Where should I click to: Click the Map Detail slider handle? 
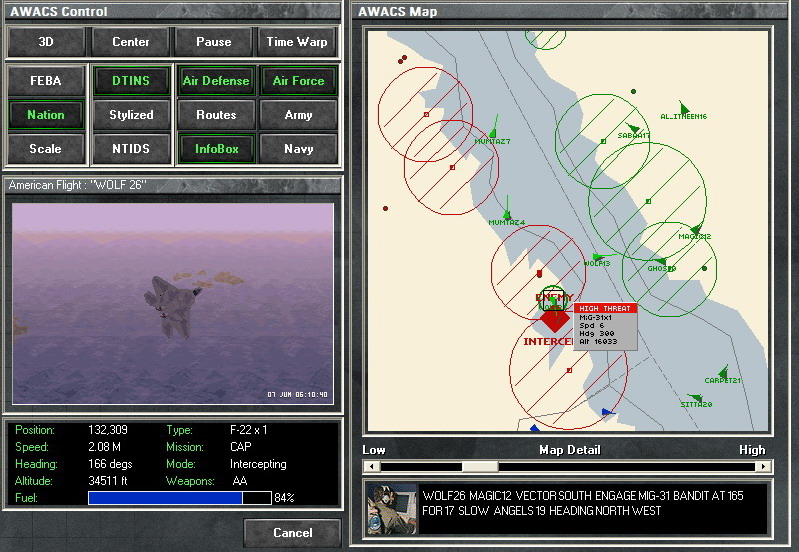coord(480,466)
